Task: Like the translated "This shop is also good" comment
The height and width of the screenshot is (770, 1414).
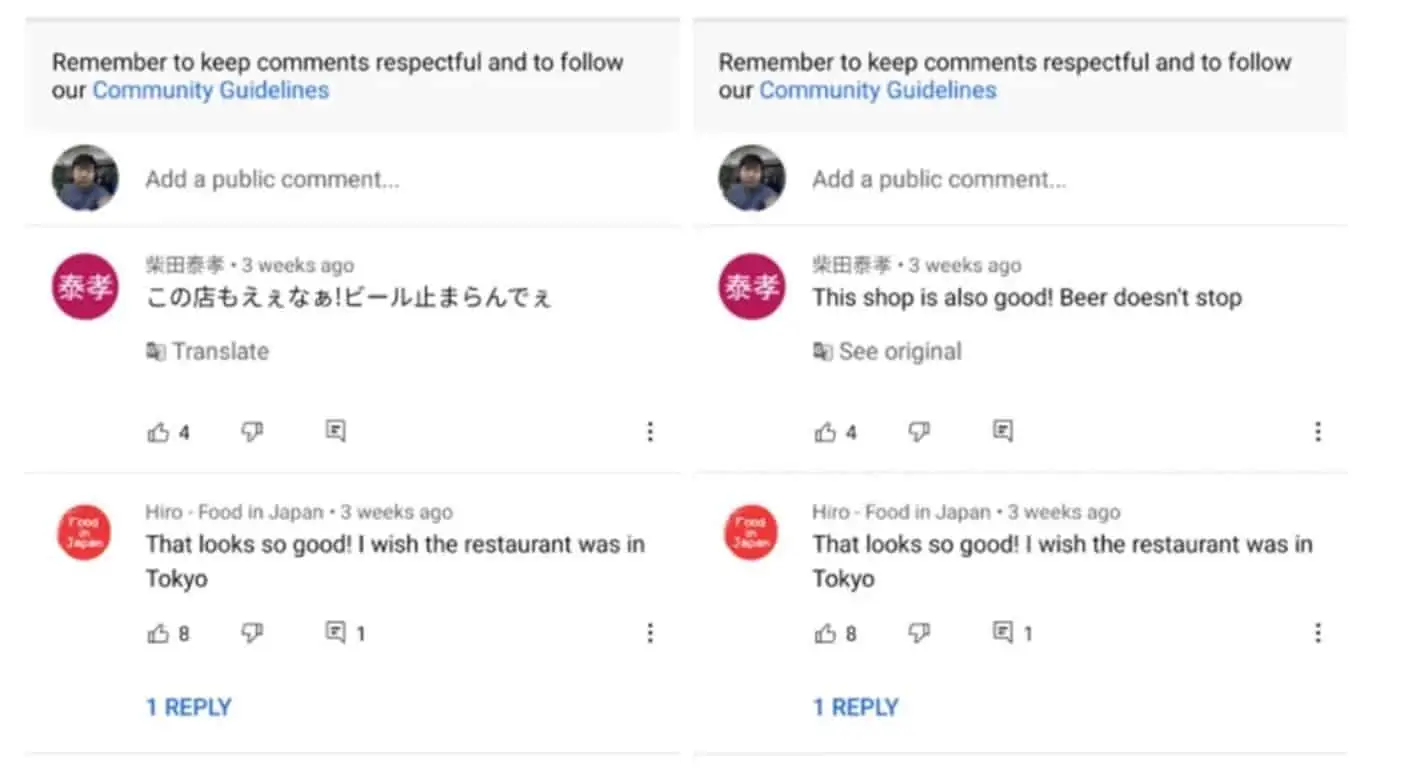Action: (x=825, y=432)
